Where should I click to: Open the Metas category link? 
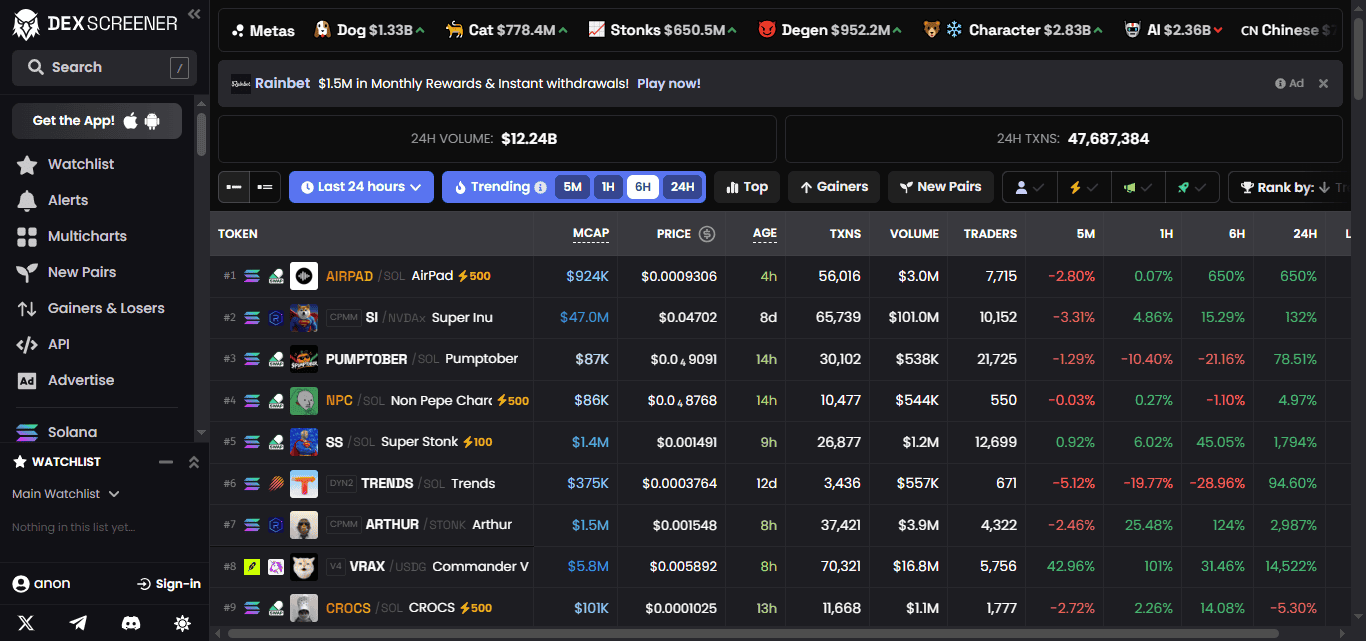(x=263, y=30)
